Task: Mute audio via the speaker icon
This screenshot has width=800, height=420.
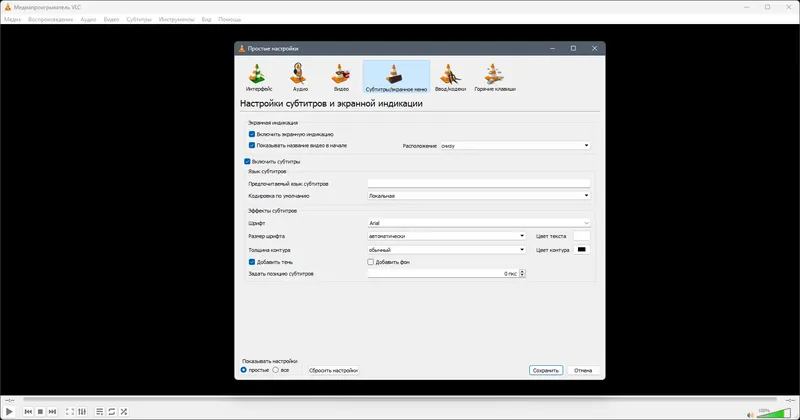Action: [x=750, y=415]
